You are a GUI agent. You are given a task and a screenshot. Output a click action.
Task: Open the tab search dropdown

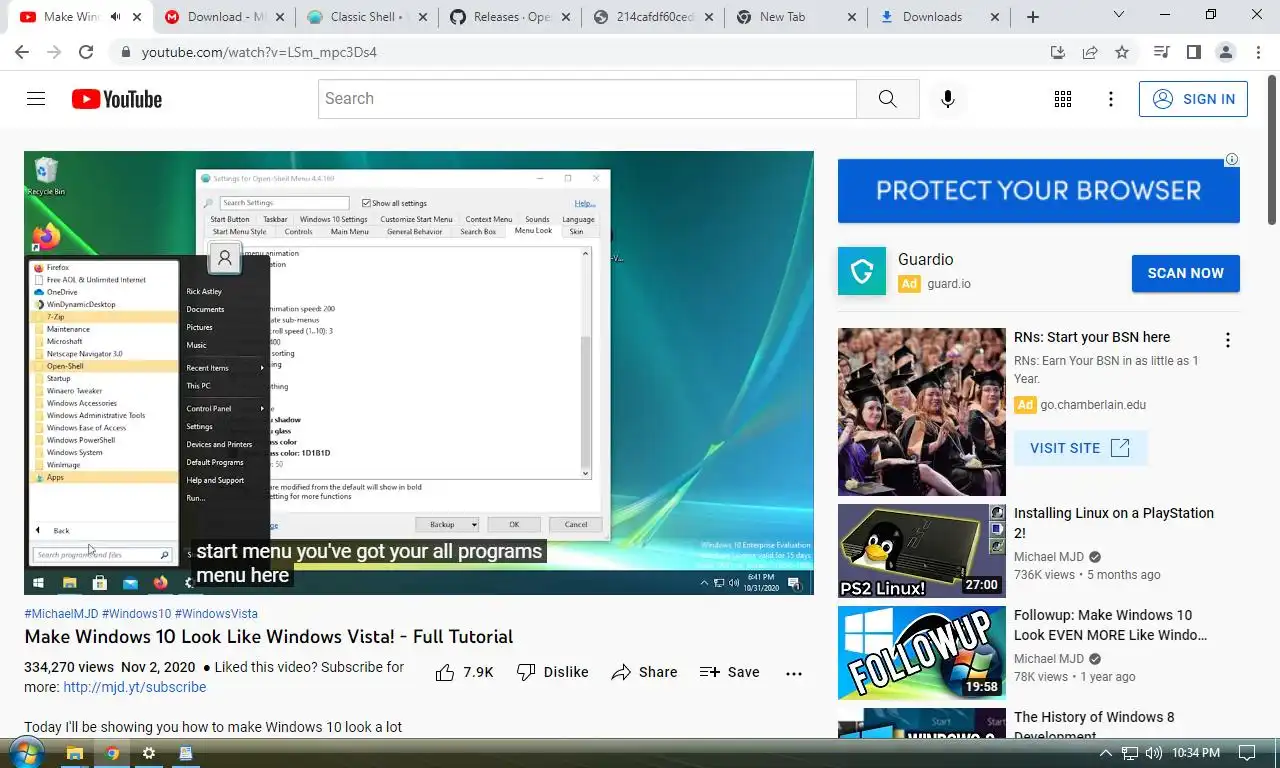pyautogui.click(x=1118, y=15)
